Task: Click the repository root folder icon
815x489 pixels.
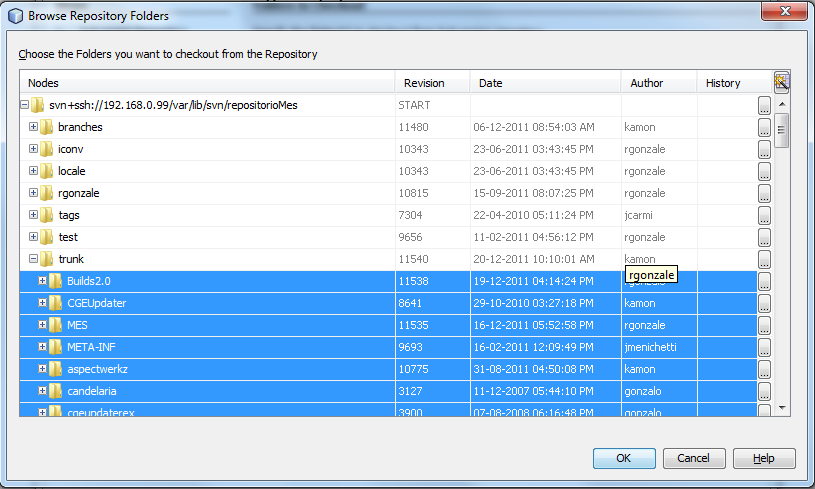Action: click(x=37, y=105)
